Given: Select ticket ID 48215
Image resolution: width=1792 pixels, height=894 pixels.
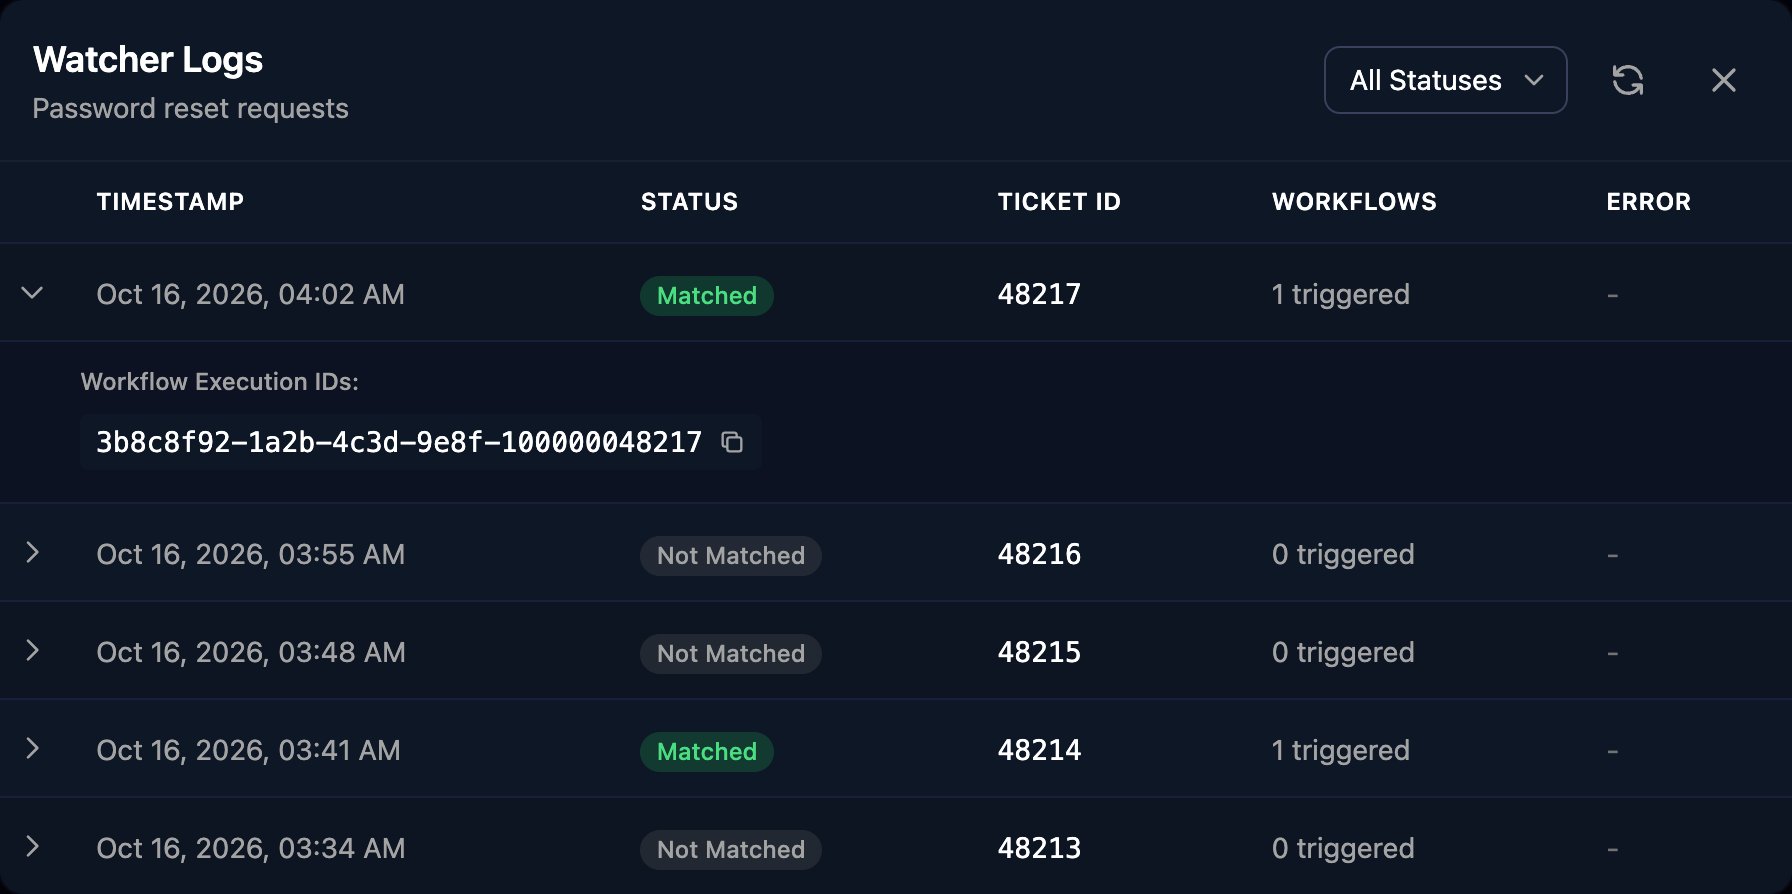Looking at the screenshot, I should [x=1039, y=652].
